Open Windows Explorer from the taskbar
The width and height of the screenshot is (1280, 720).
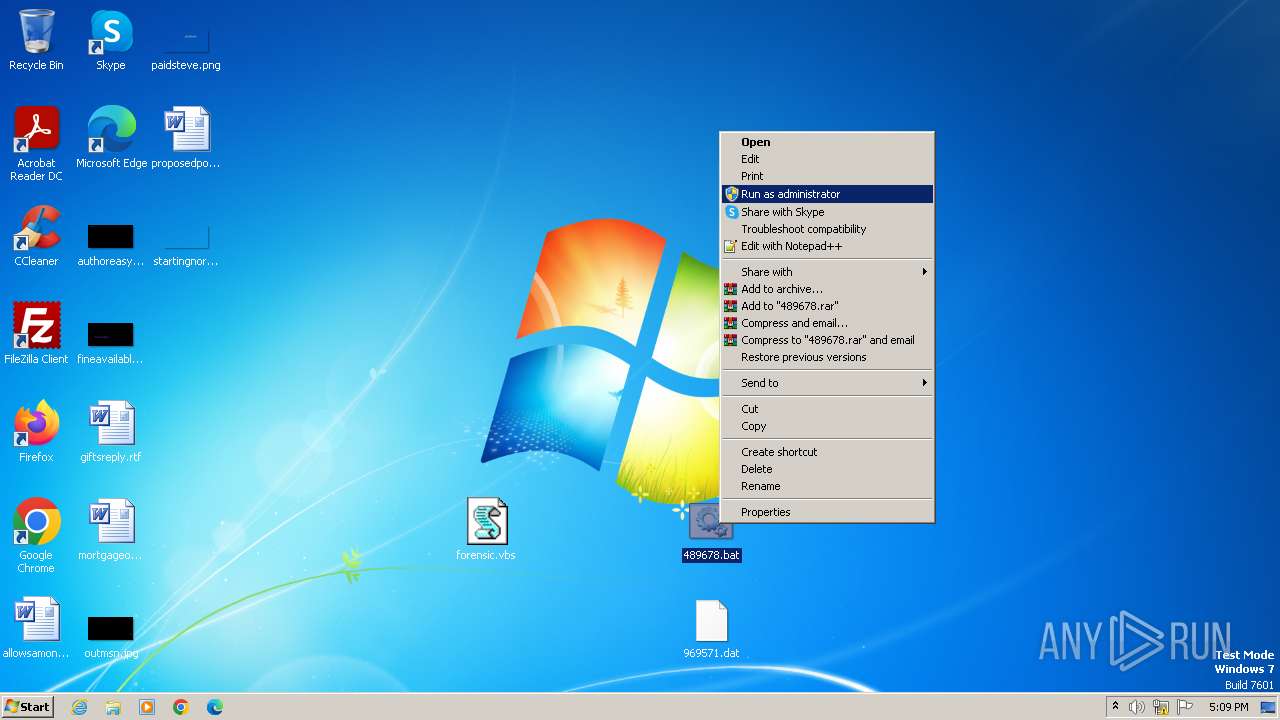point(113,707)
